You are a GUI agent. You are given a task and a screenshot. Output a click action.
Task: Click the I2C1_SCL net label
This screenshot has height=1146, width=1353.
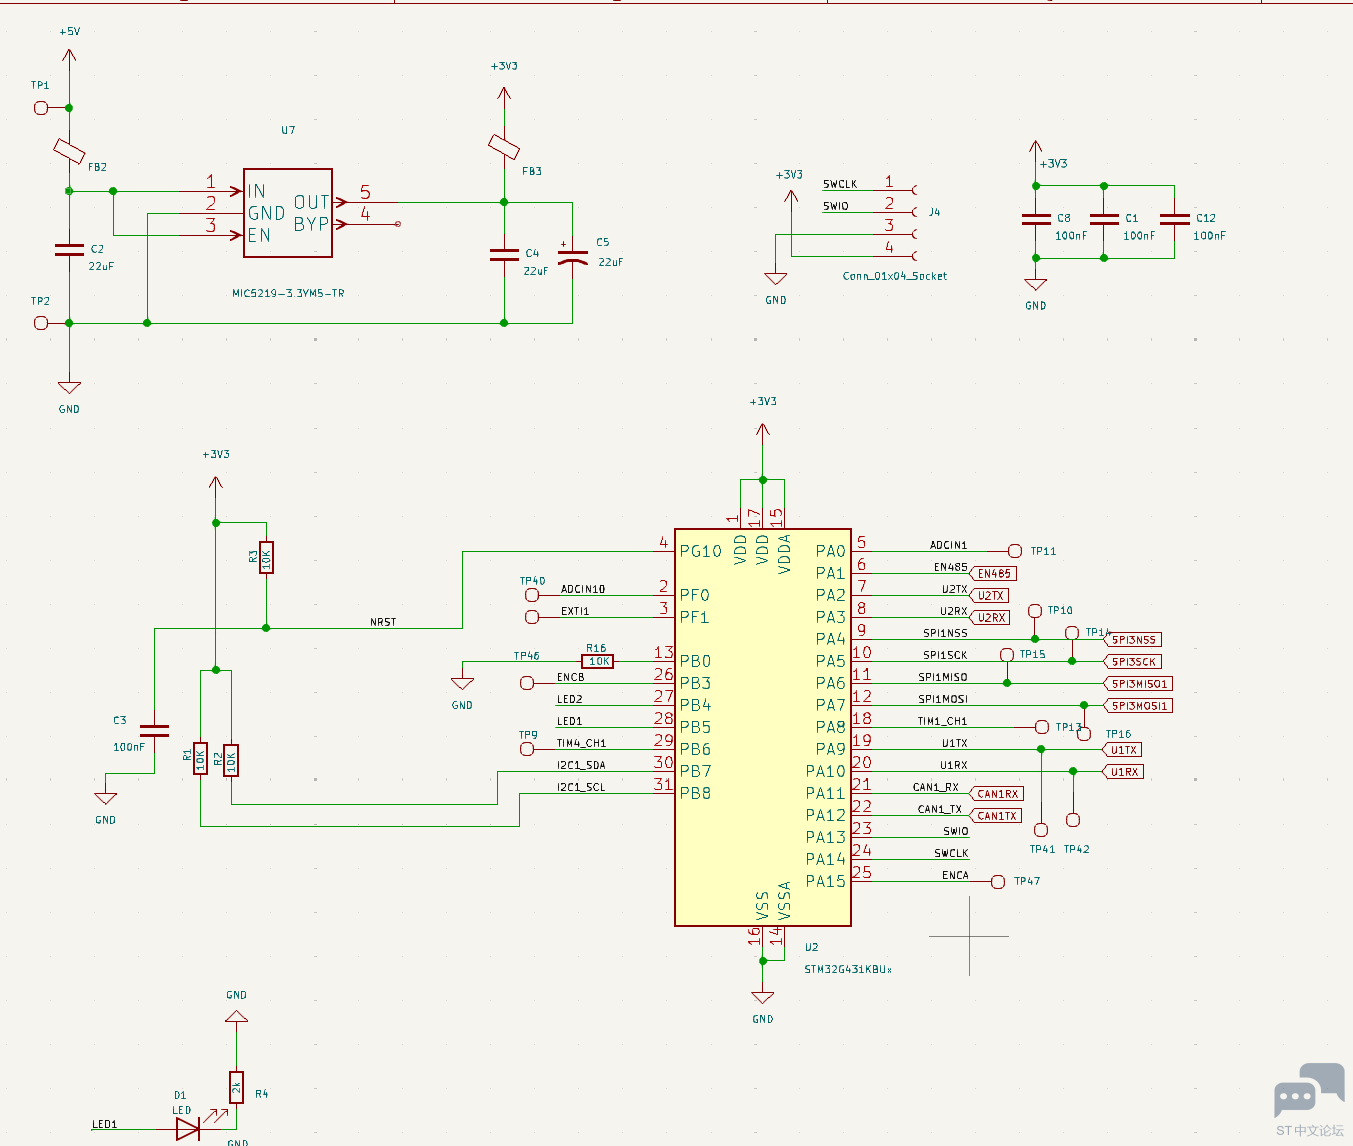[581, 787]
